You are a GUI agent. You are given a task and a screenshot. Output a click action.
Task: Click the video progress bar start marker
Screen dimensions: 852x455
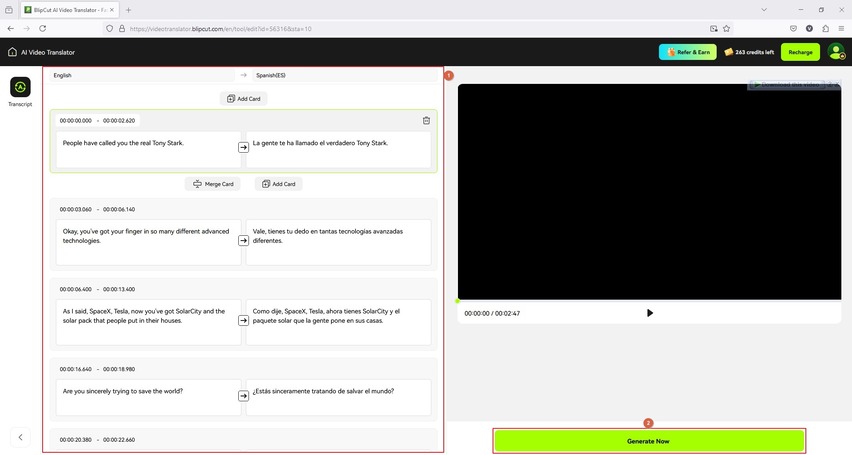coord(459,300)
